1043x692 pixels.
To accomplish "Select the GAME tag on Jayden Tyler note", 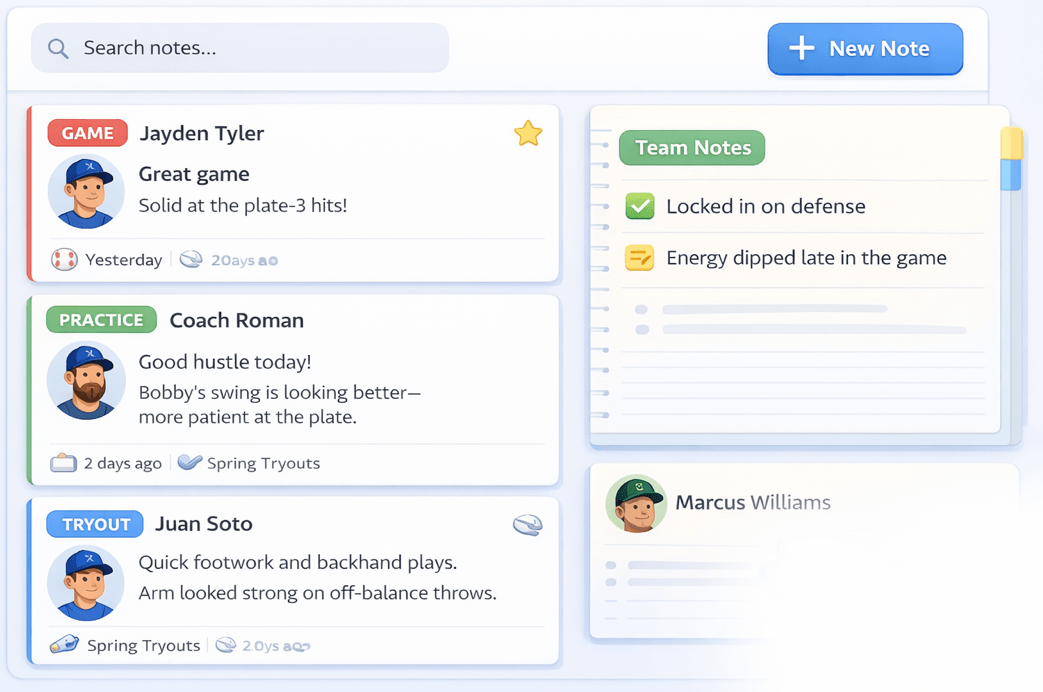I will 88,133.
